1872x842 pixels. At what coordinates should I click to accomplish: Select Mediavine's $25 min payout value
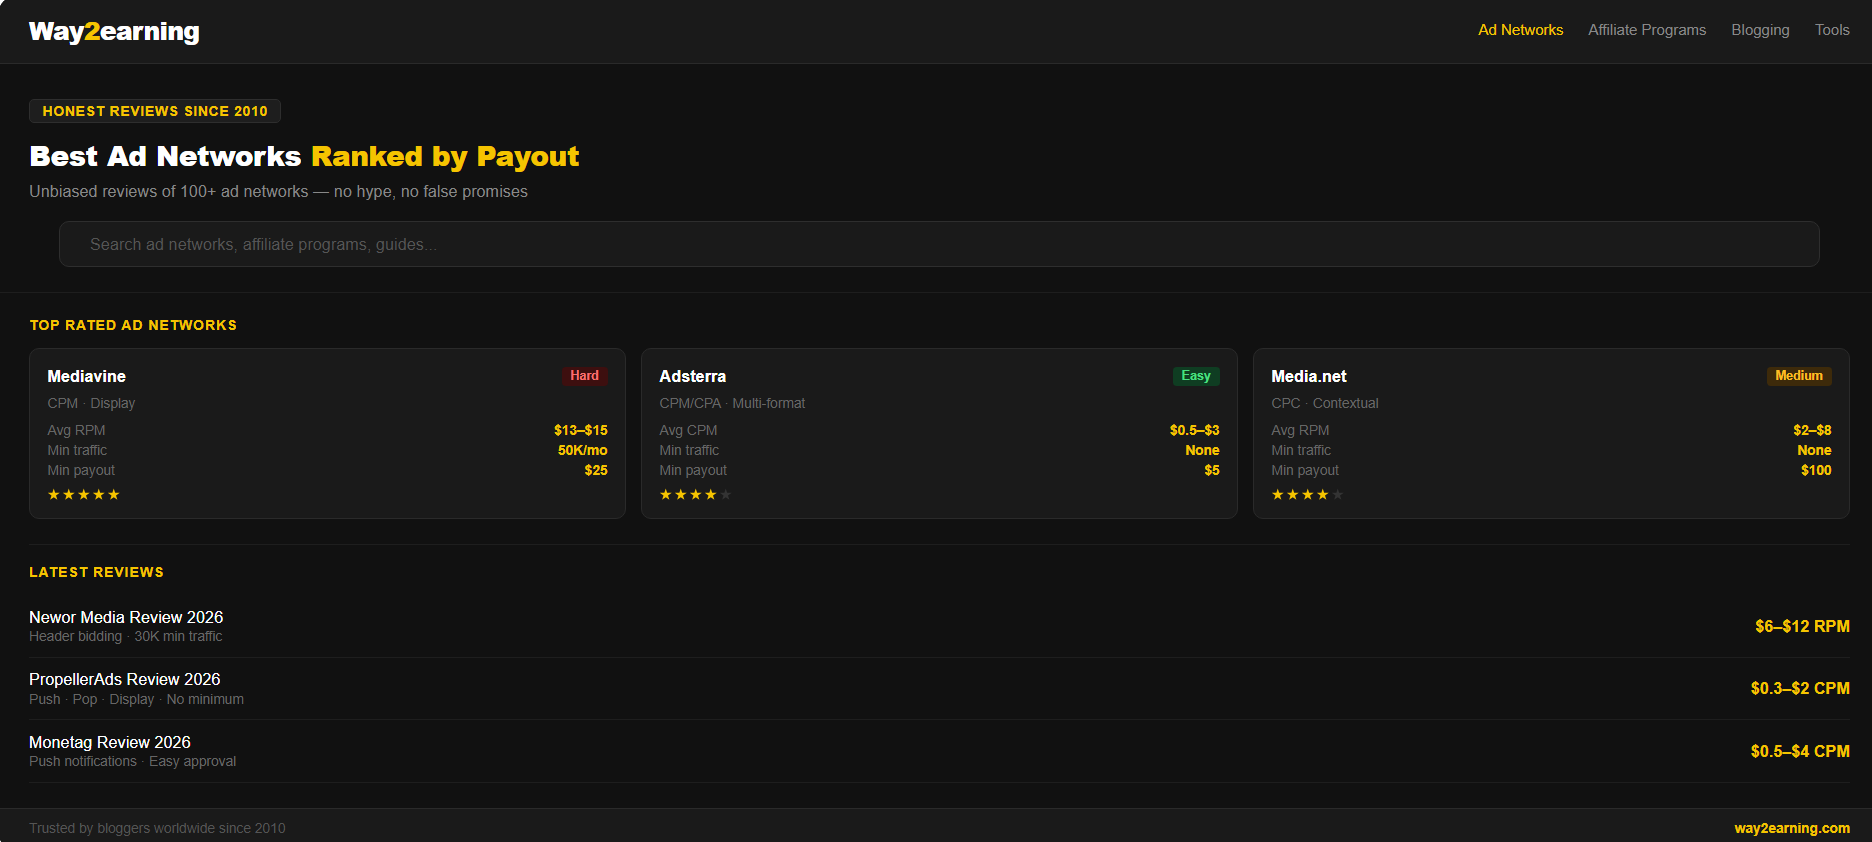tap(596, 470)
